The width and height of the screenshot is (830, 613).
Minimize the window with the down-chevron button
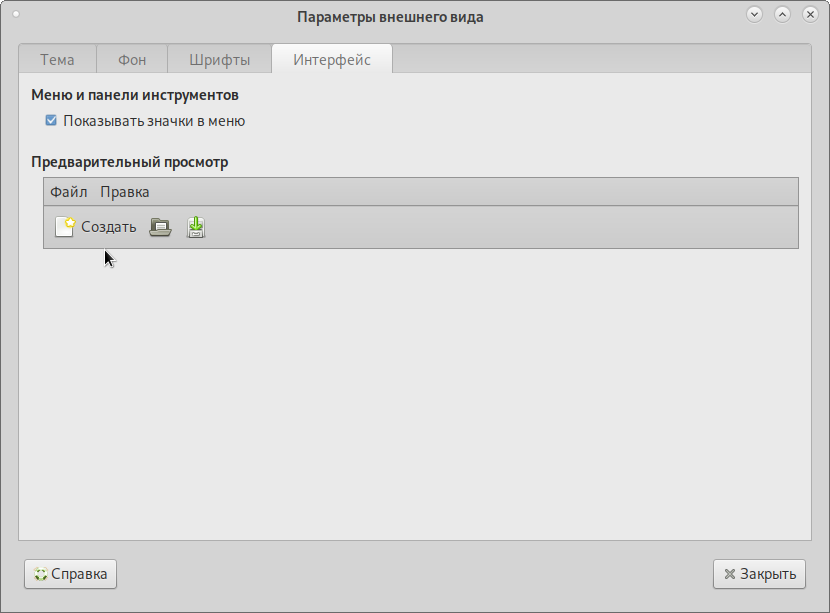tap(755, 15)
